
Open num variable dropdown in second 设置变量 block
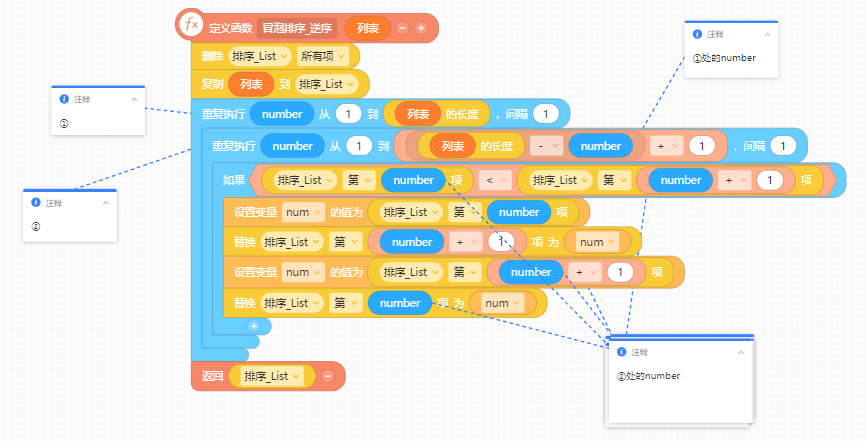303,272
